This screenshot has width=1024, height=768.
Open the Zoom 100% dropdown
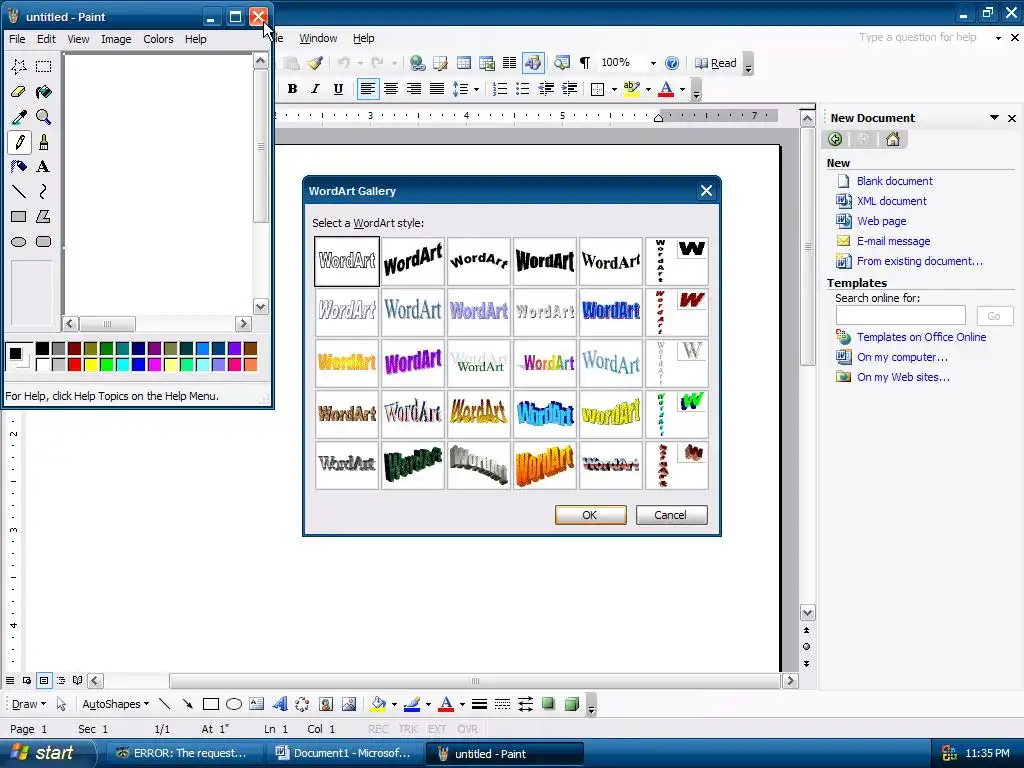(x=653, y=63)
